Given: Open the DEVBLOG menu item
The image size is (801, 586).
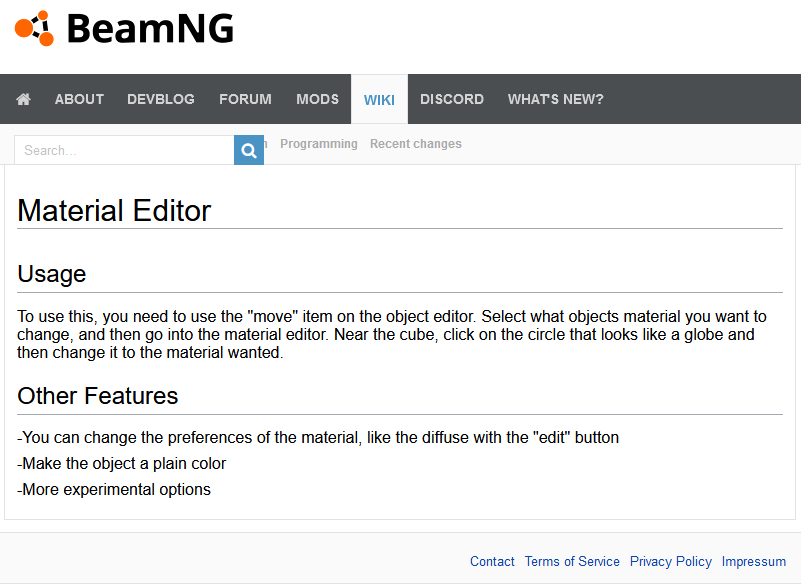Looking at the screenshot, I should 161,99.
